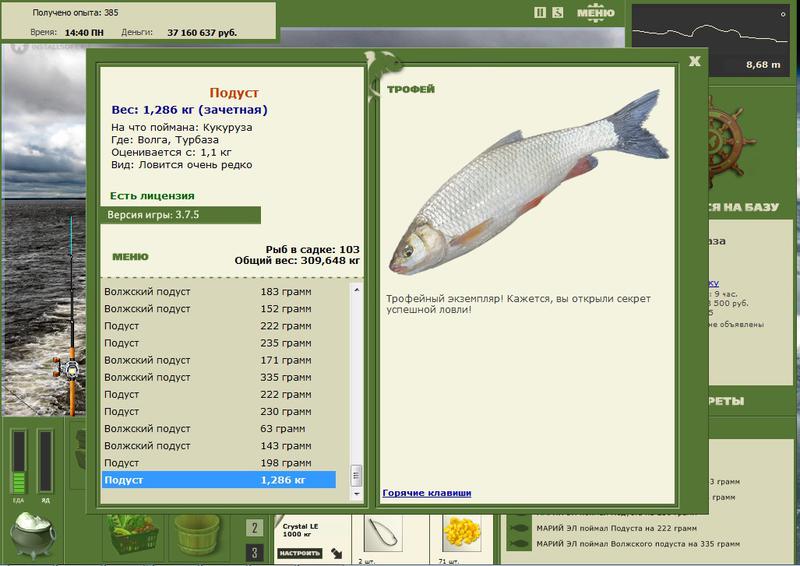The width and height of the screenshot is (800, 566).
Task: Open the food basket with vegetables
Action: pos(133,536)
